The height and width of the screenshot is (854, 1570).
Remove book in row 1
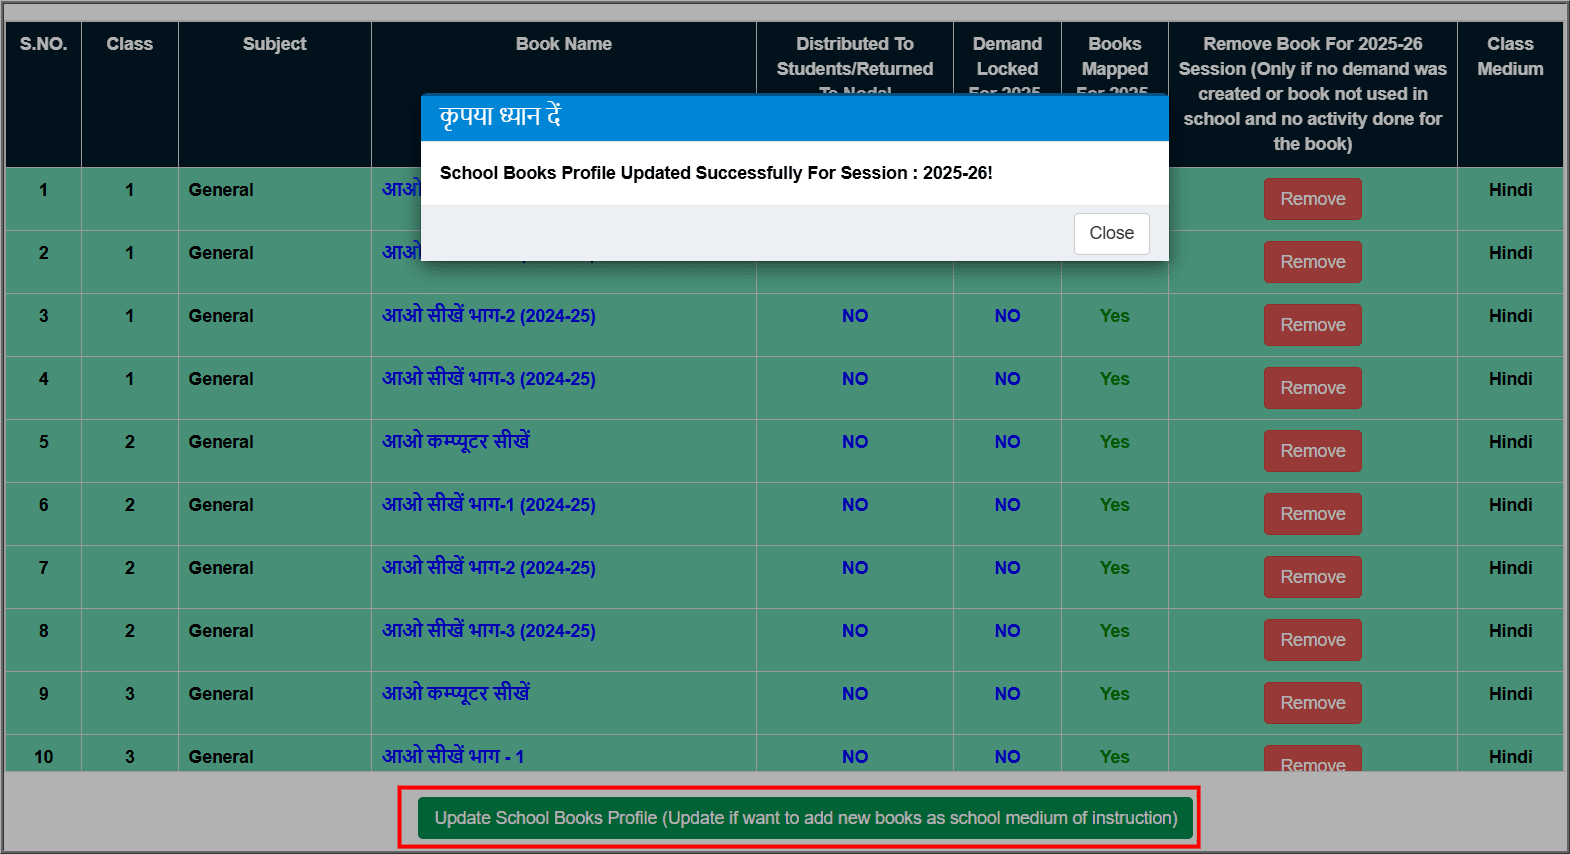1312,199
